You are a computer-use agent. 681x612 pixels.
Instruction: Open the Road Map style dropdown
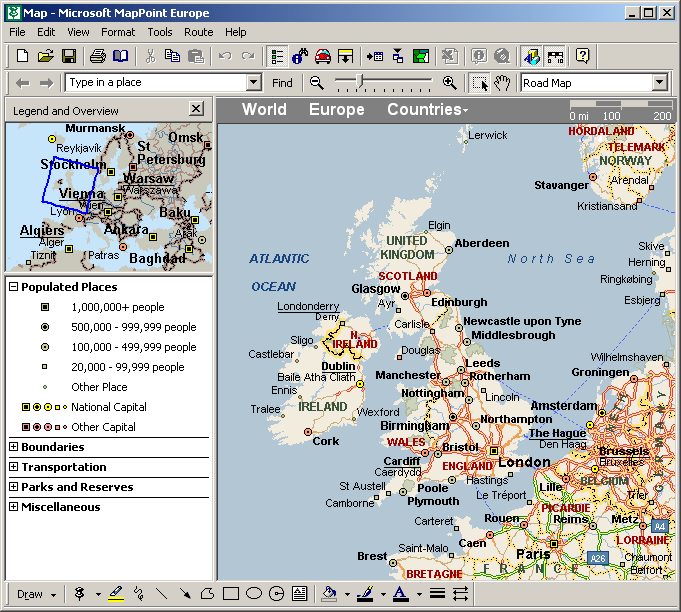pos(660,82)
